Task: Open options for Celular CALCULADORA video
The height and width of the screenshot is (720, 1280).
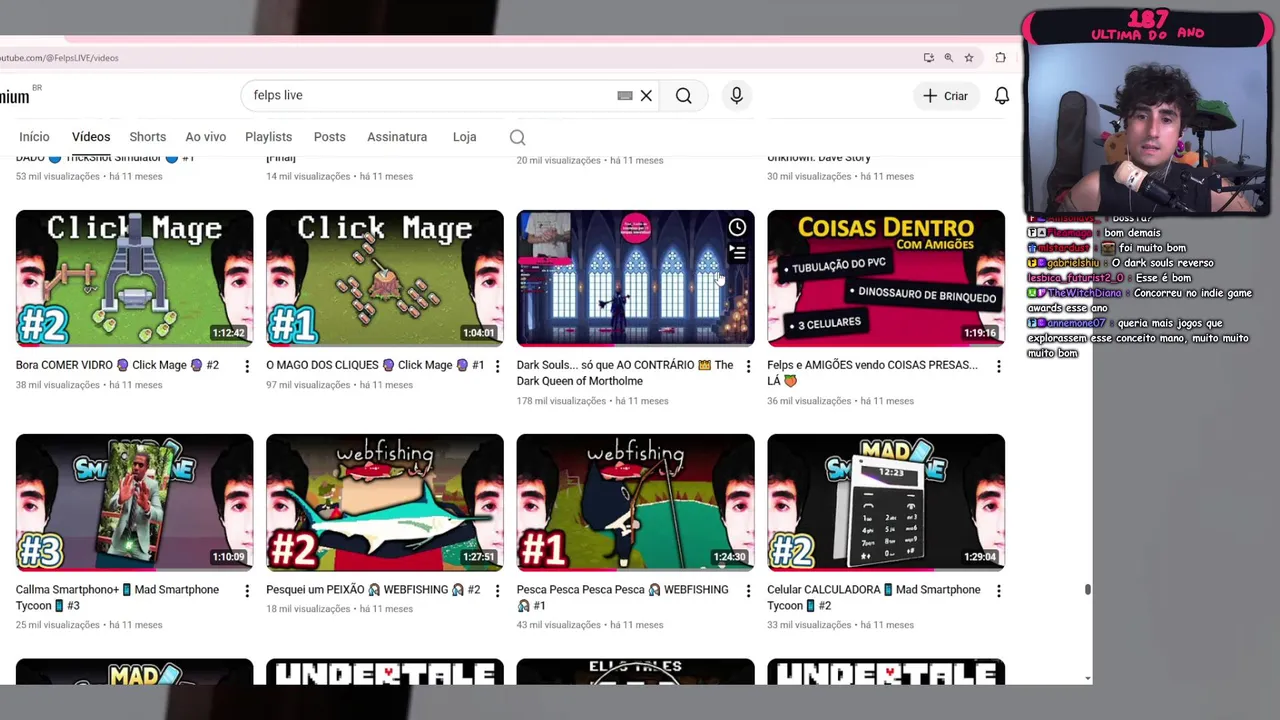Action: 998,591
